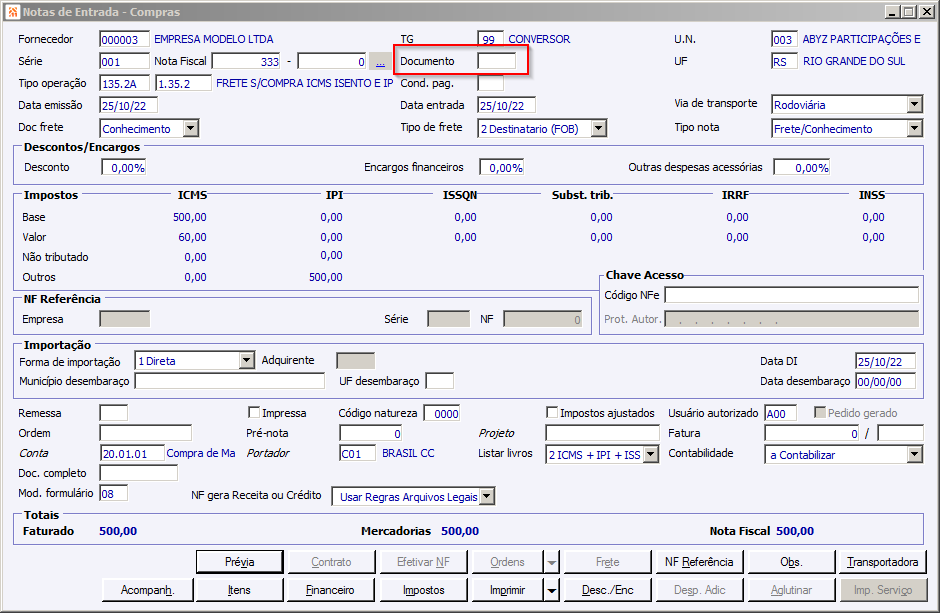Enable the Impostos ajustados checkbox
This screenshot has height=613, width=940.
coord(552,413)
